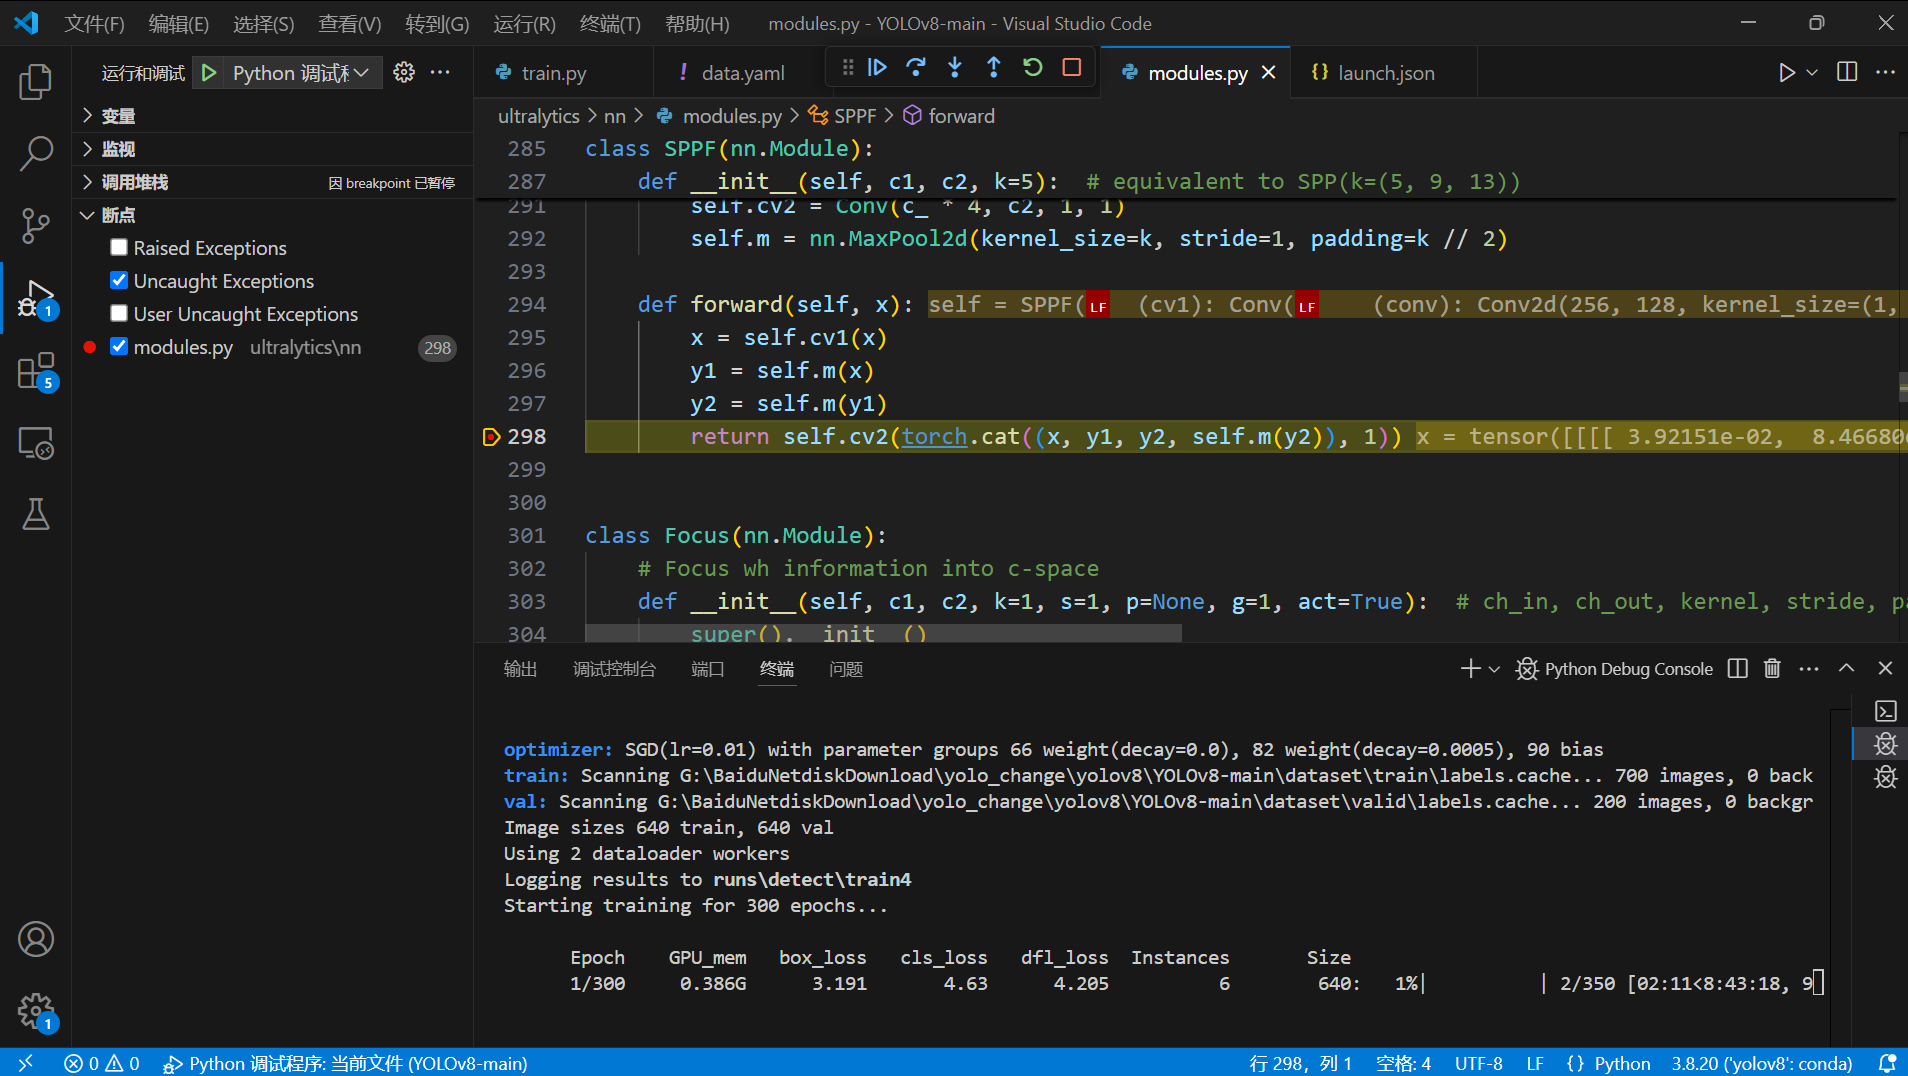Click the 行 298, 列 1 position indicator
Image resolution: width=1908 pixels, height=1076 pixels.
1300,1063
